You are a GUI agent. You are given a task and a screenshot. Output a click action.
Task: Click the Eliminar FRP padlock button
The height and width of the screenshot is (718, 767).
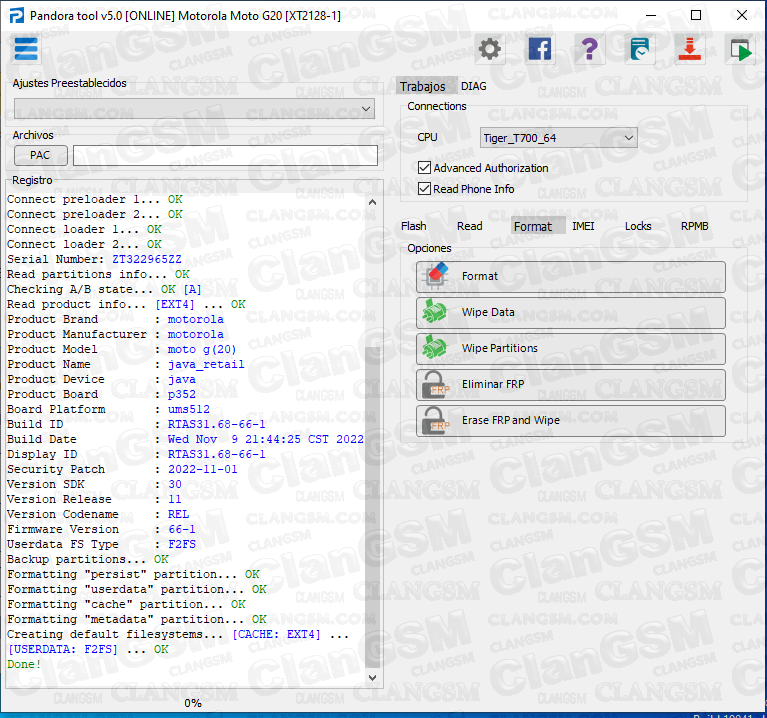coord(570,384)
